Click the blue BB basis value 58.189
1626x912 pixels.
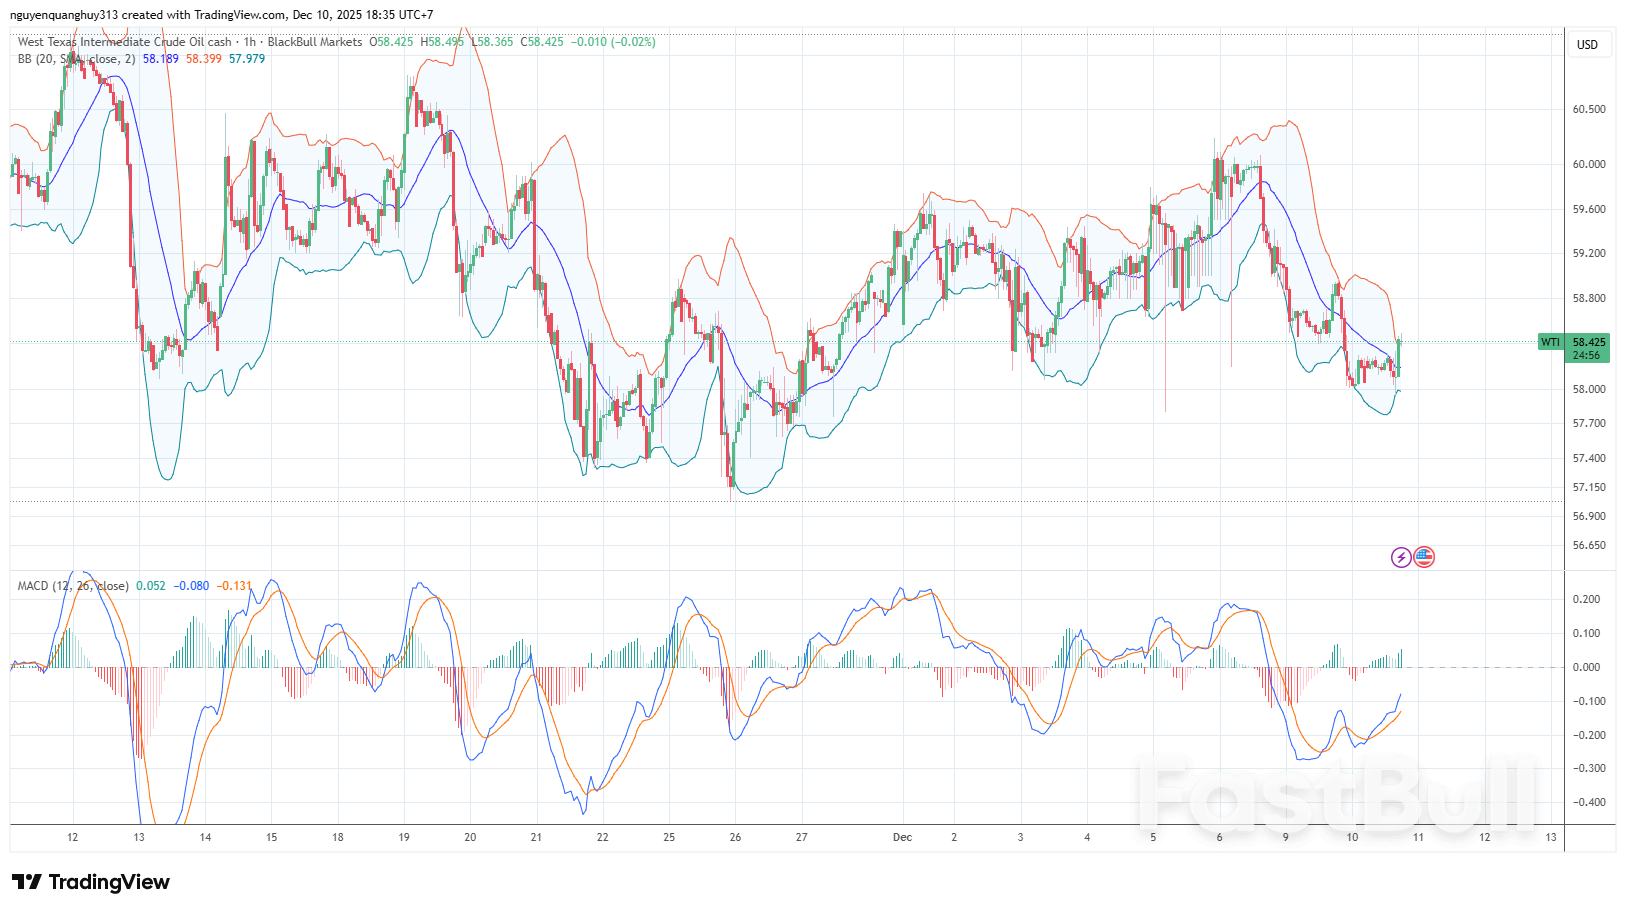tap(161, 60)
